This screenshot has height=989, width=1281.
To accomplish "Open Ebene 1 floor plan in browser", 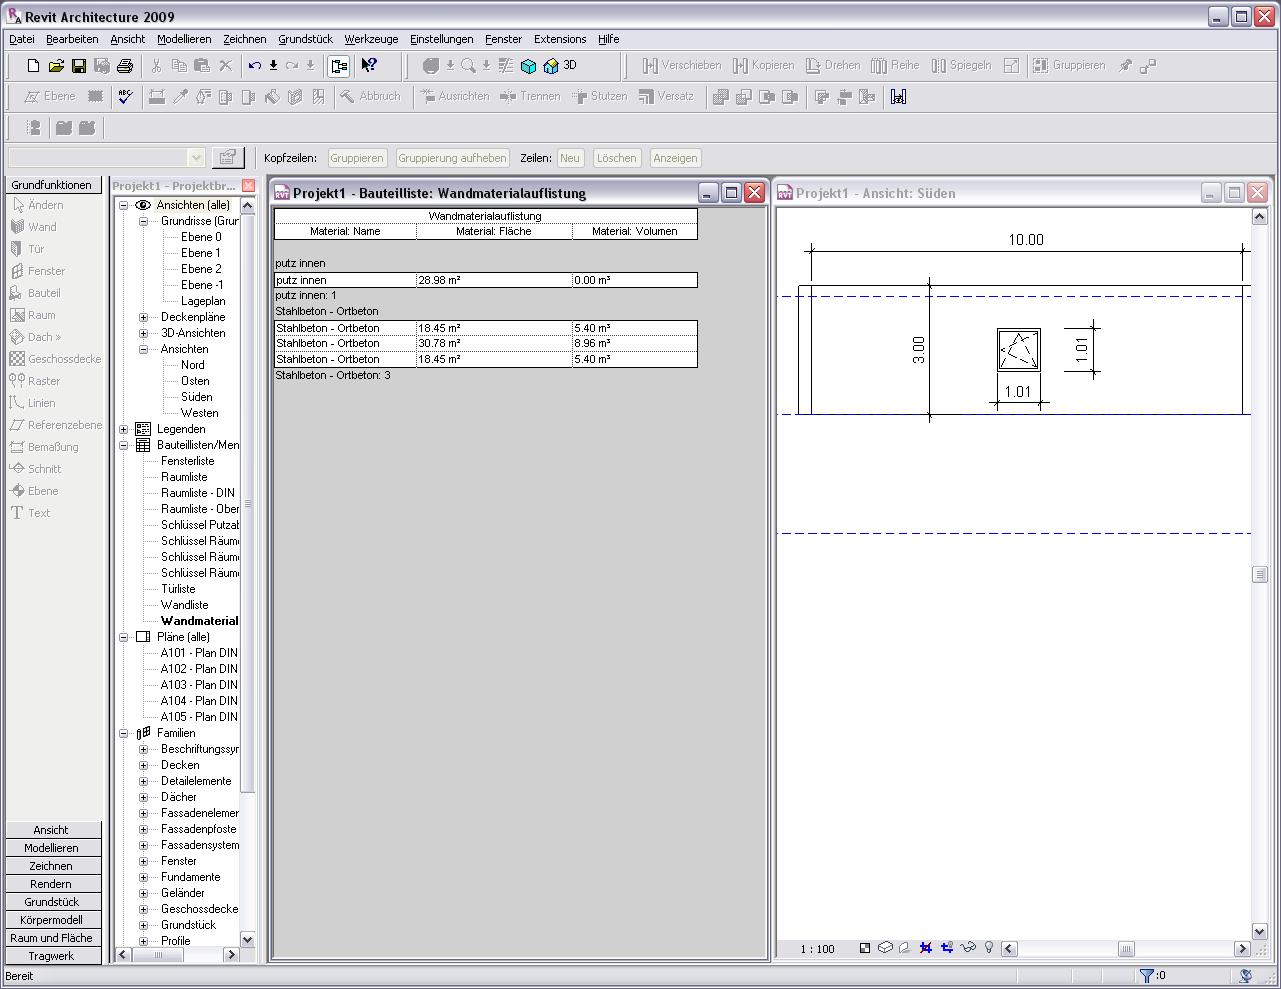I will coord(201,253).
